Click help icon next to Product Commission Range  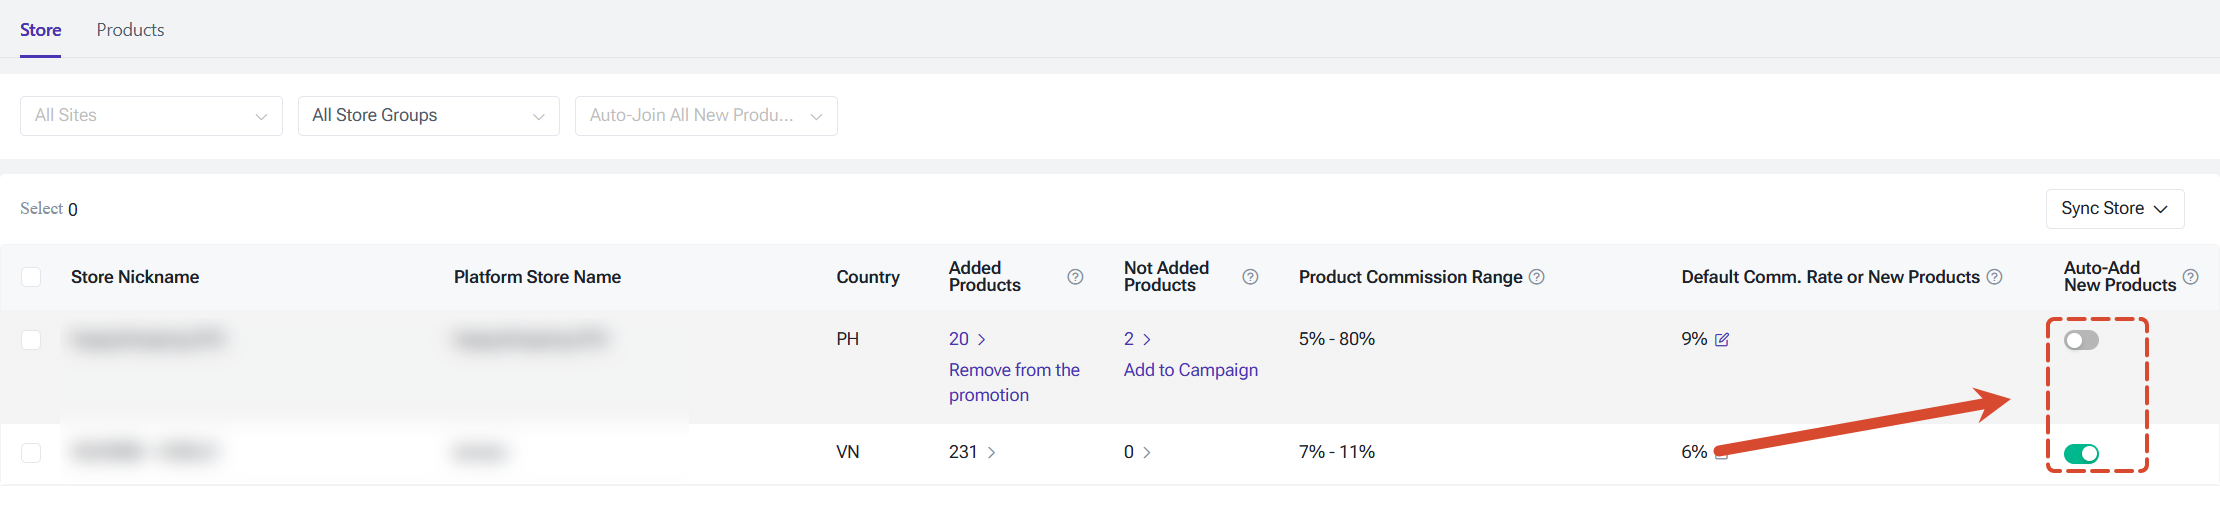[x=1537, y=277]
